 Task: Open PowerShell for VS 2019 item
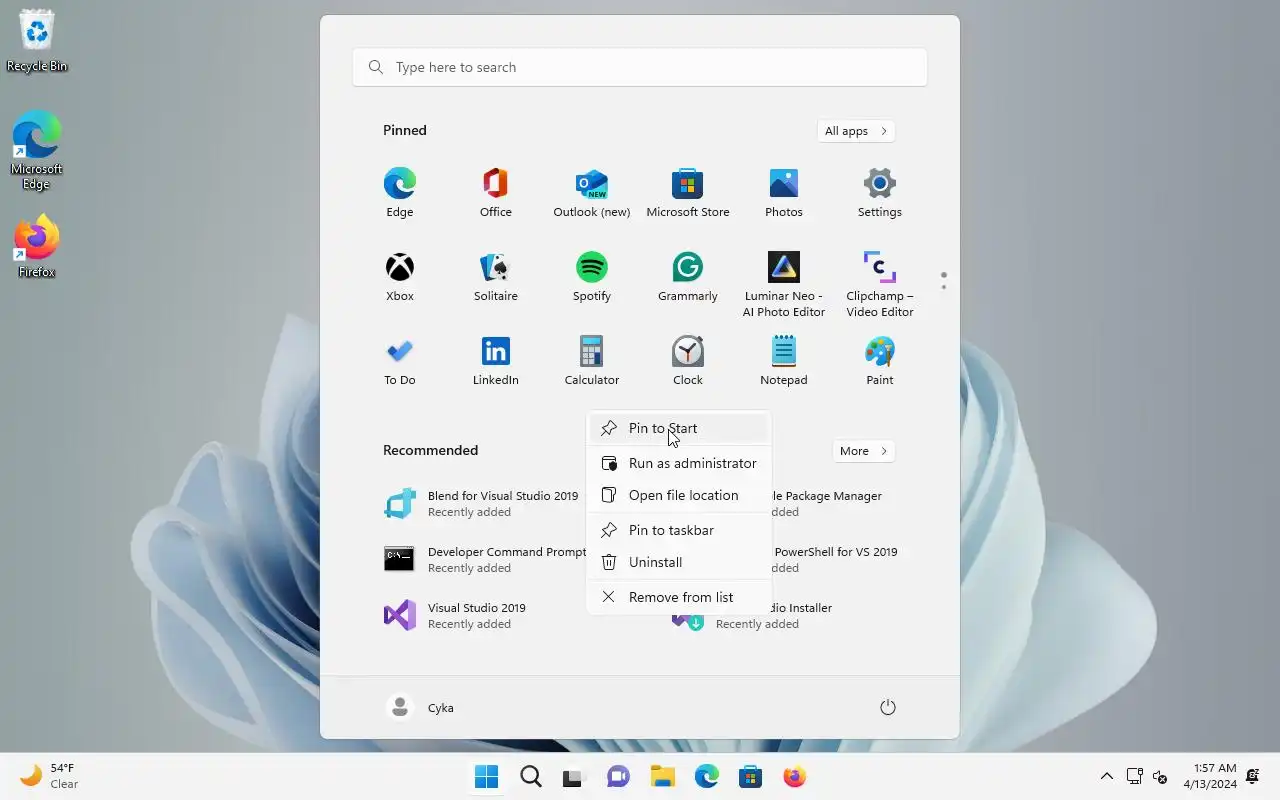pyautogui.click(x=836, y=559)
